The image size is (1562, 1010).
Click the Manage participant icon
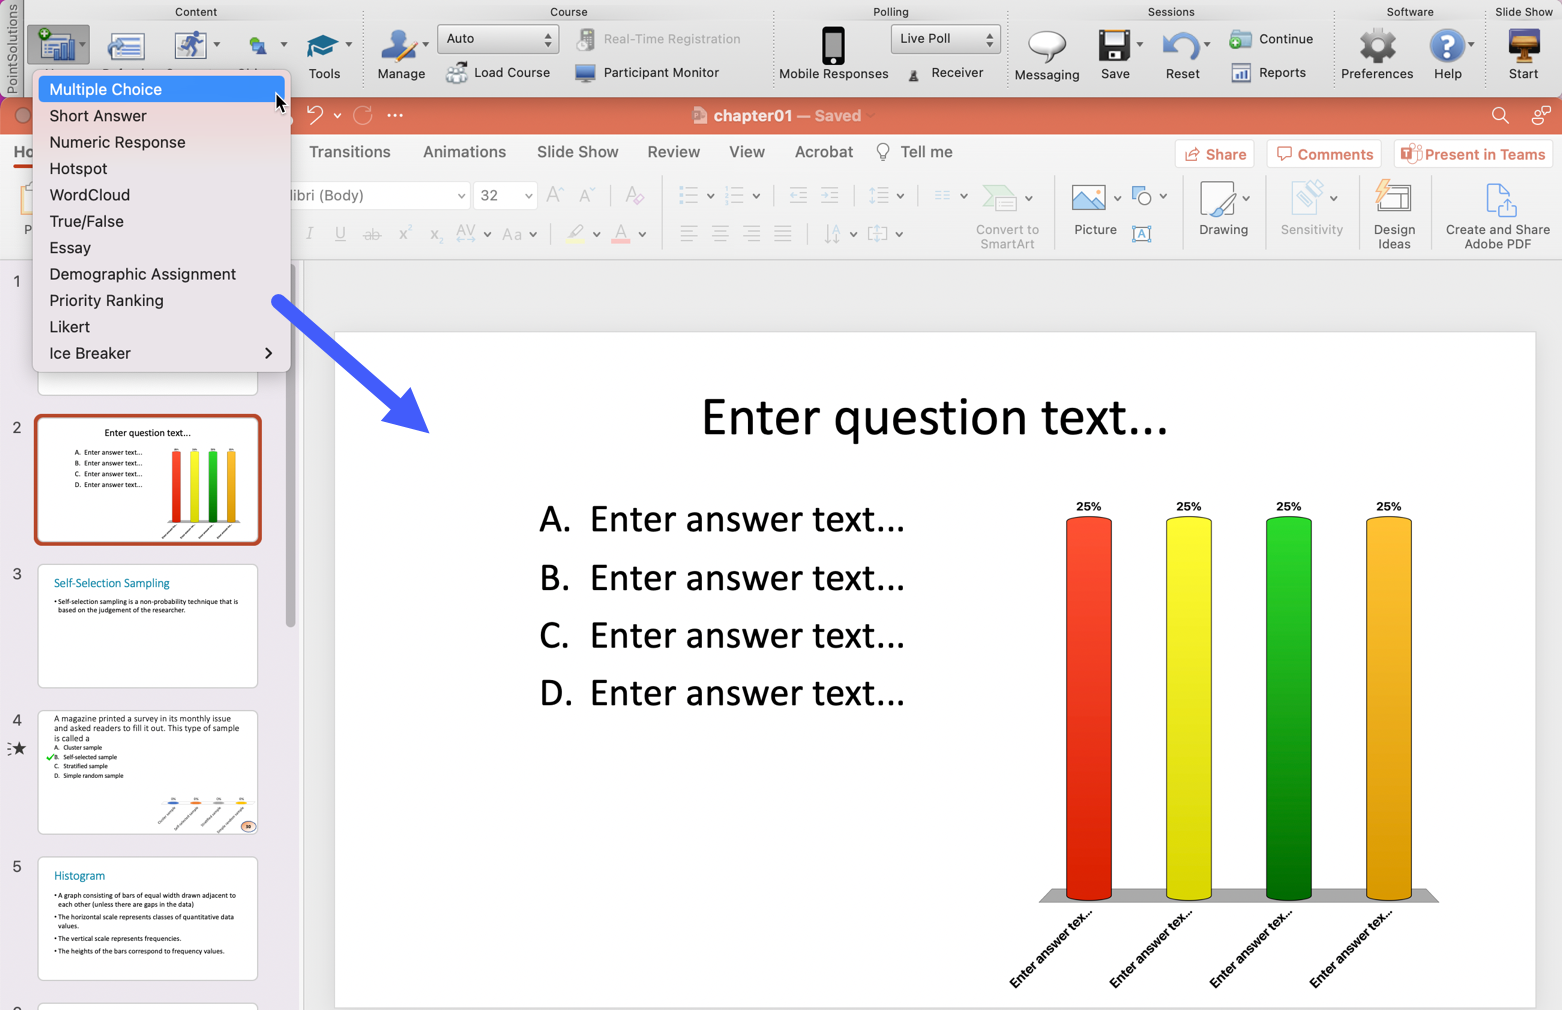click(399, 46)
